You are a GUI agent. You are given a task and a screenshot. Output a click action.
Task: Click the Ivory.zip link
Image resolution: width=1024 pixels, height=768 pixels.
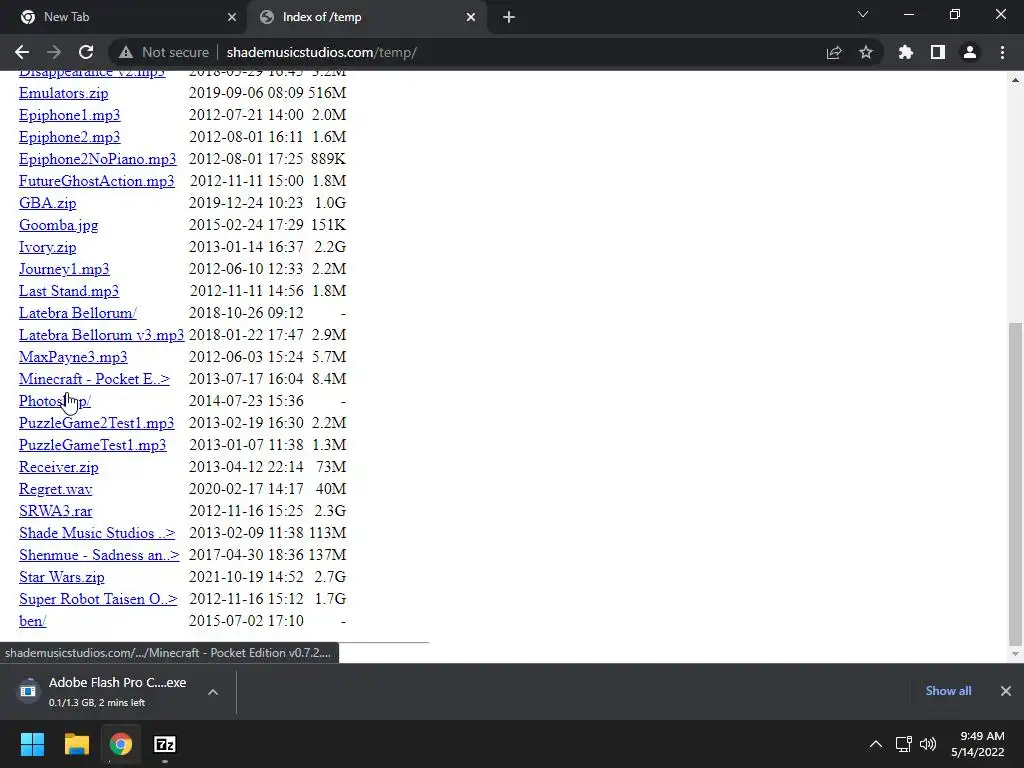47,248
